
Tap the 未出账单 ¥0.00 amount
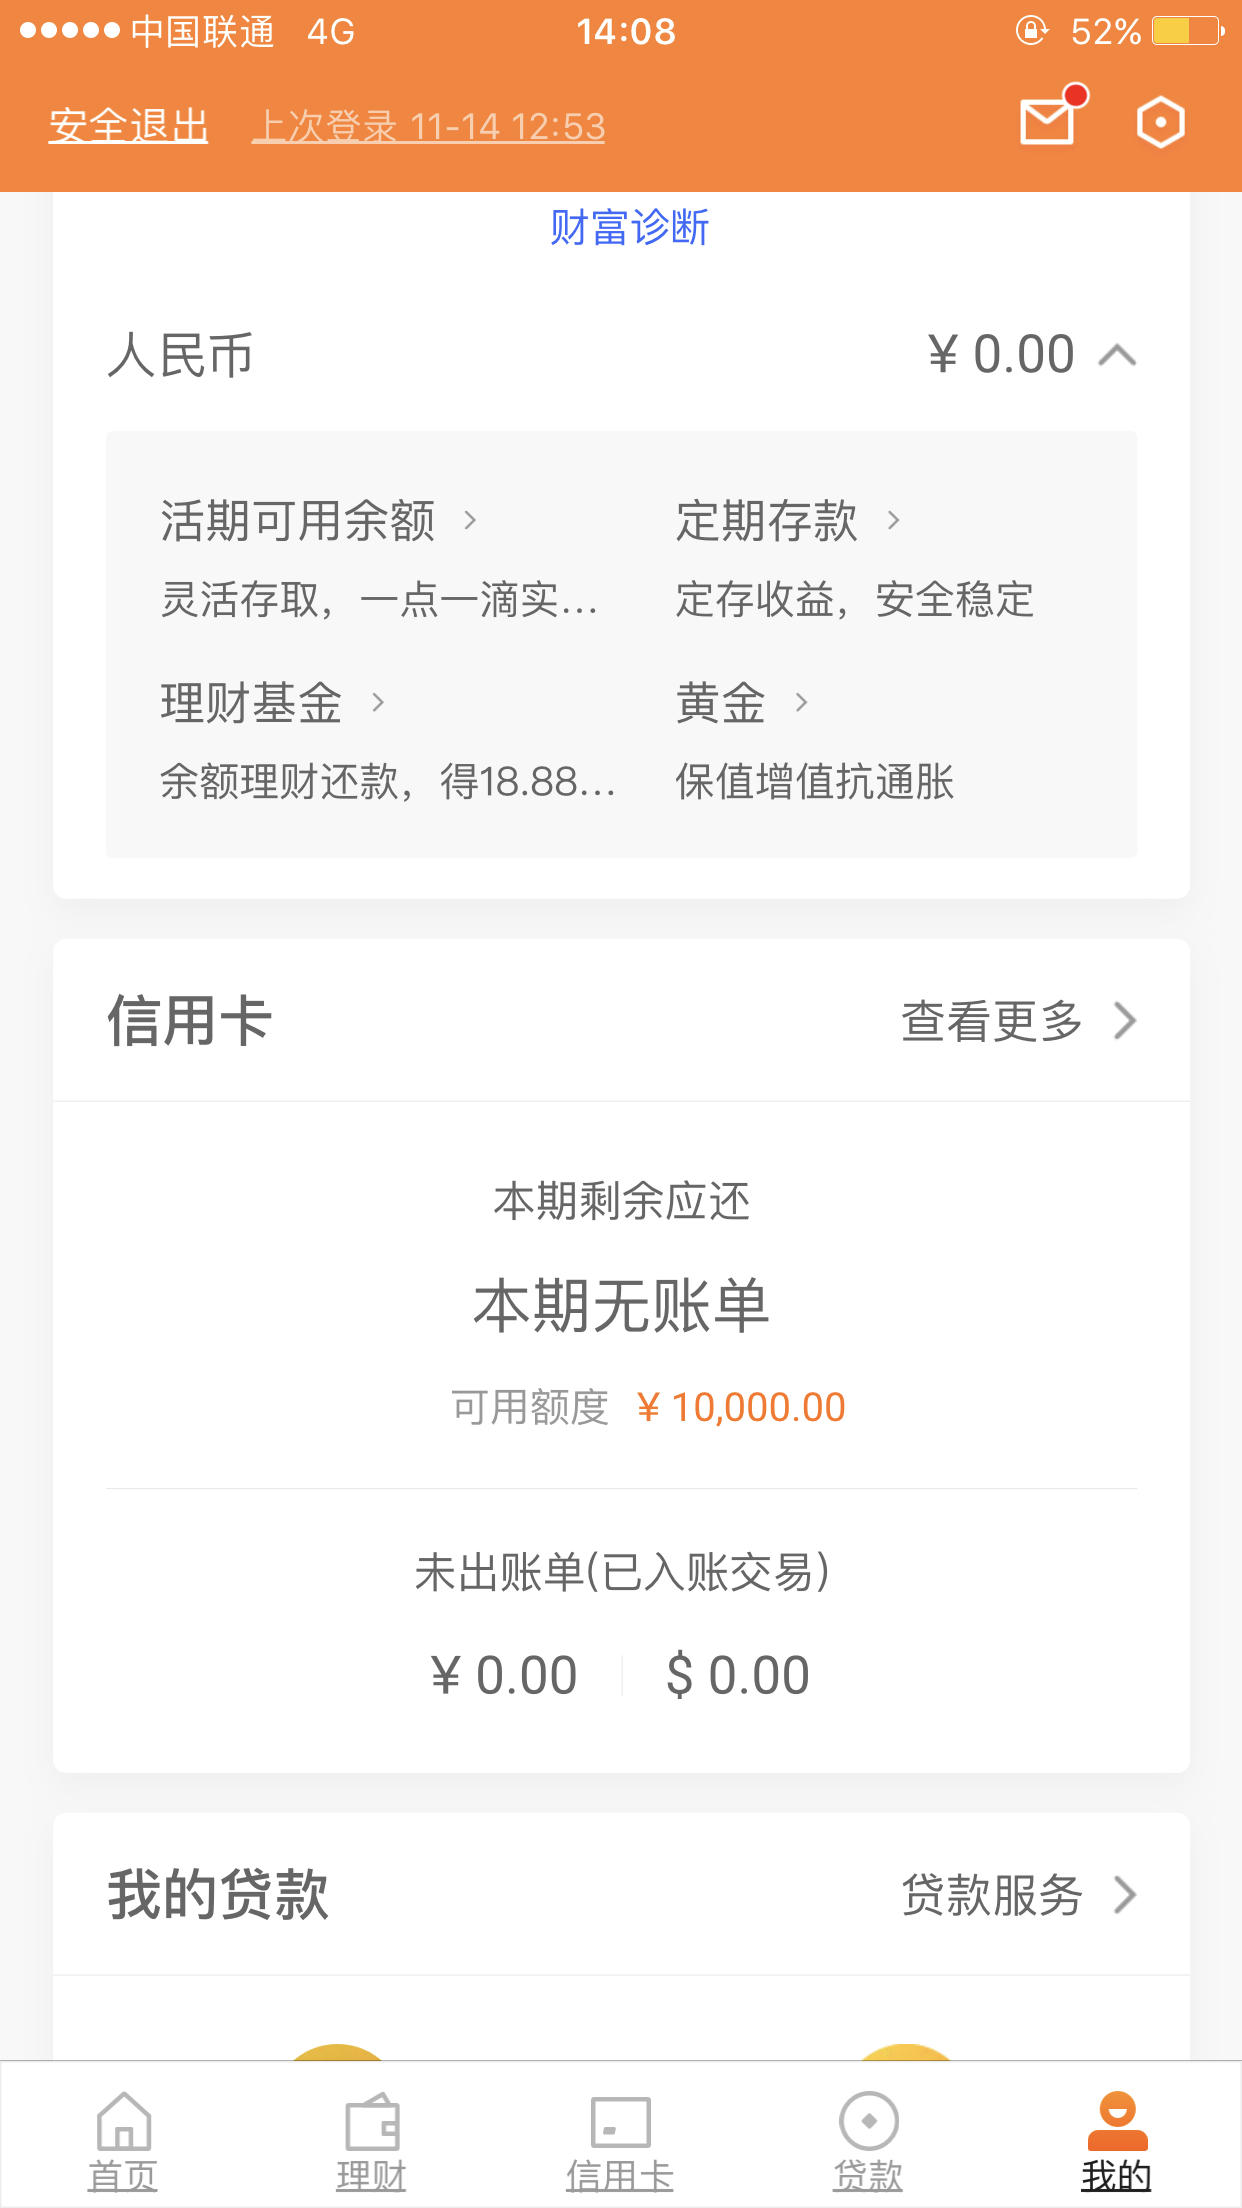coord(505,1675)
